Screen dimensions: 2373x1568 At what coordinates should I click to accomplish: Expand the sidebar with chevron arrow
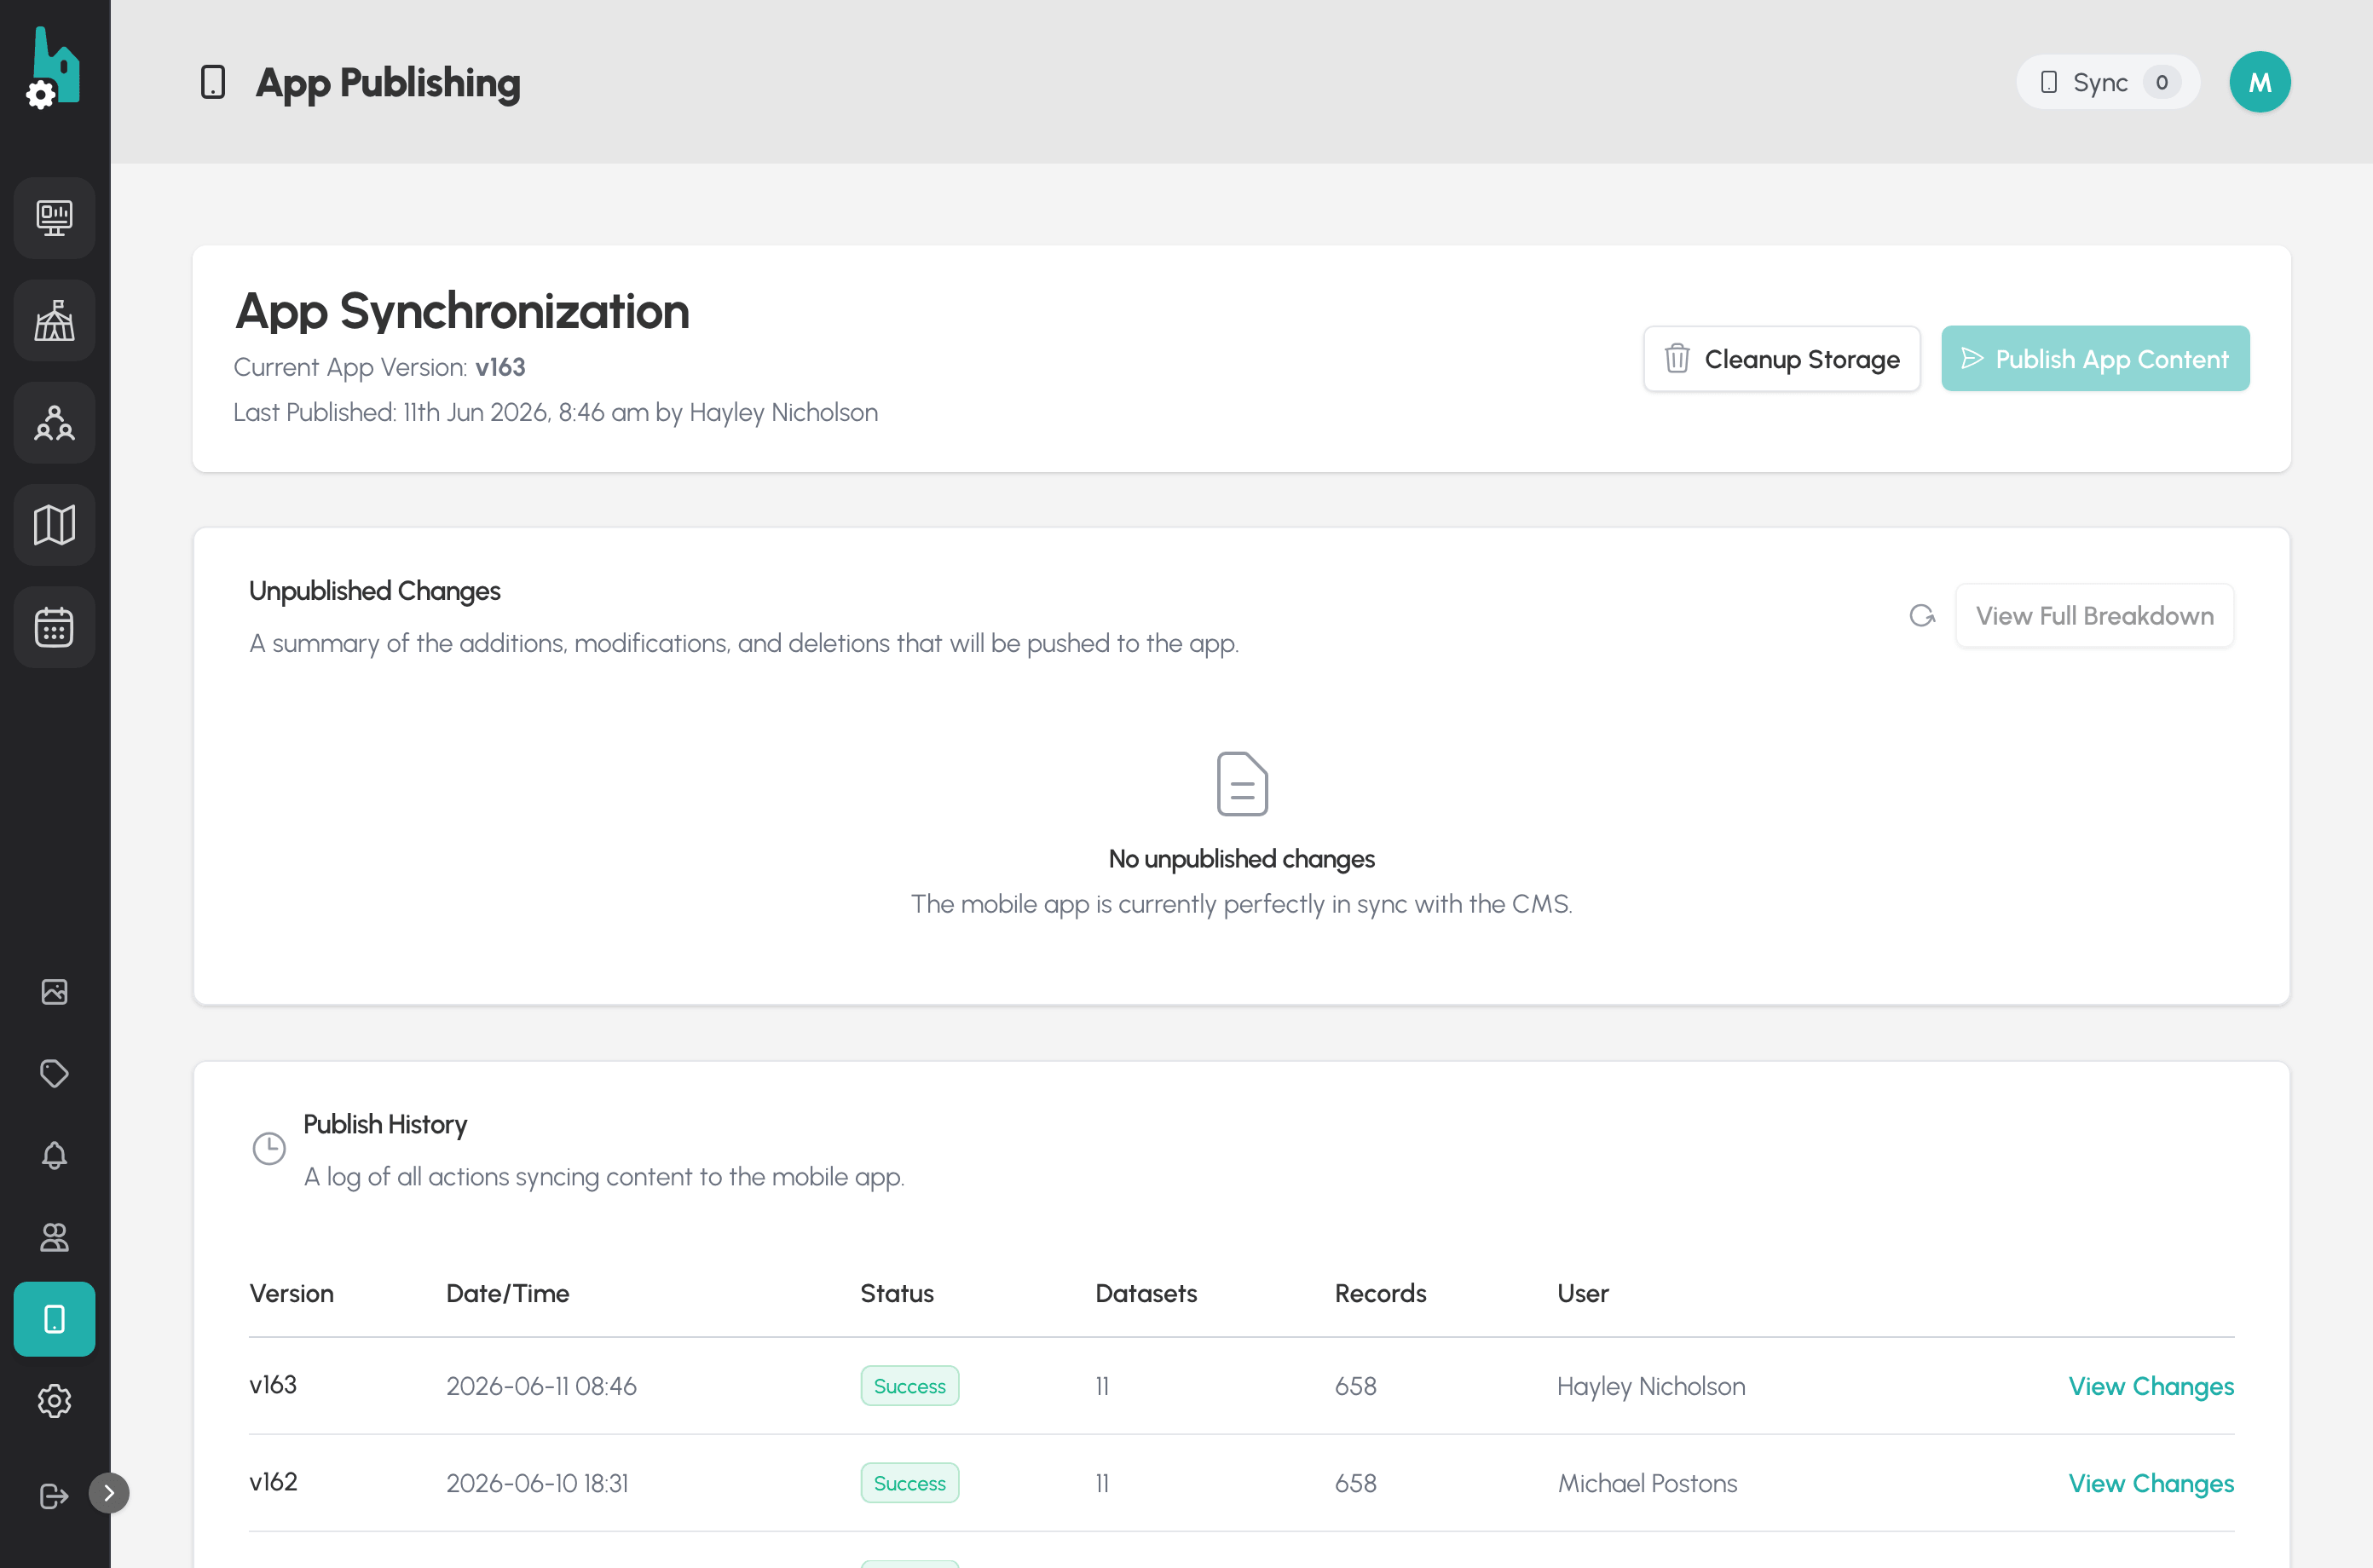109,1493
